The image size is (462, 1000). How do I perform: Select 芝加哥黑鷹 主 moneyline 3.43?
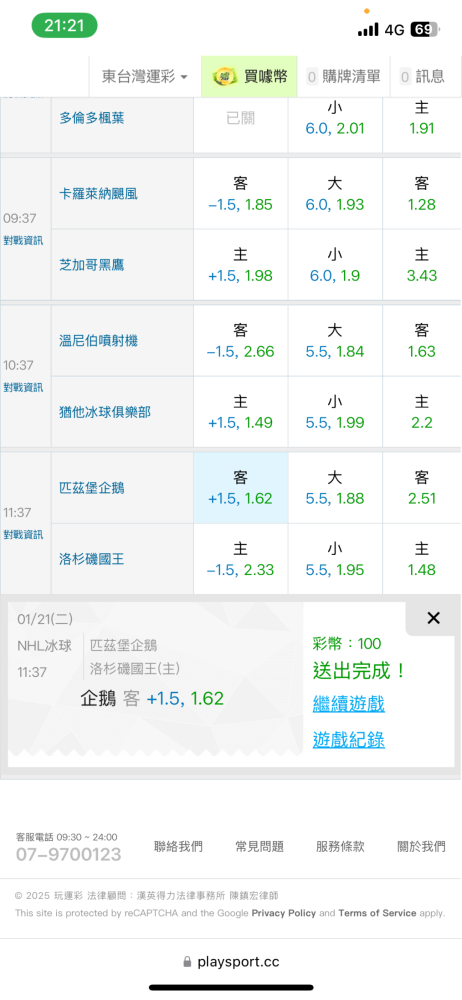421,265
